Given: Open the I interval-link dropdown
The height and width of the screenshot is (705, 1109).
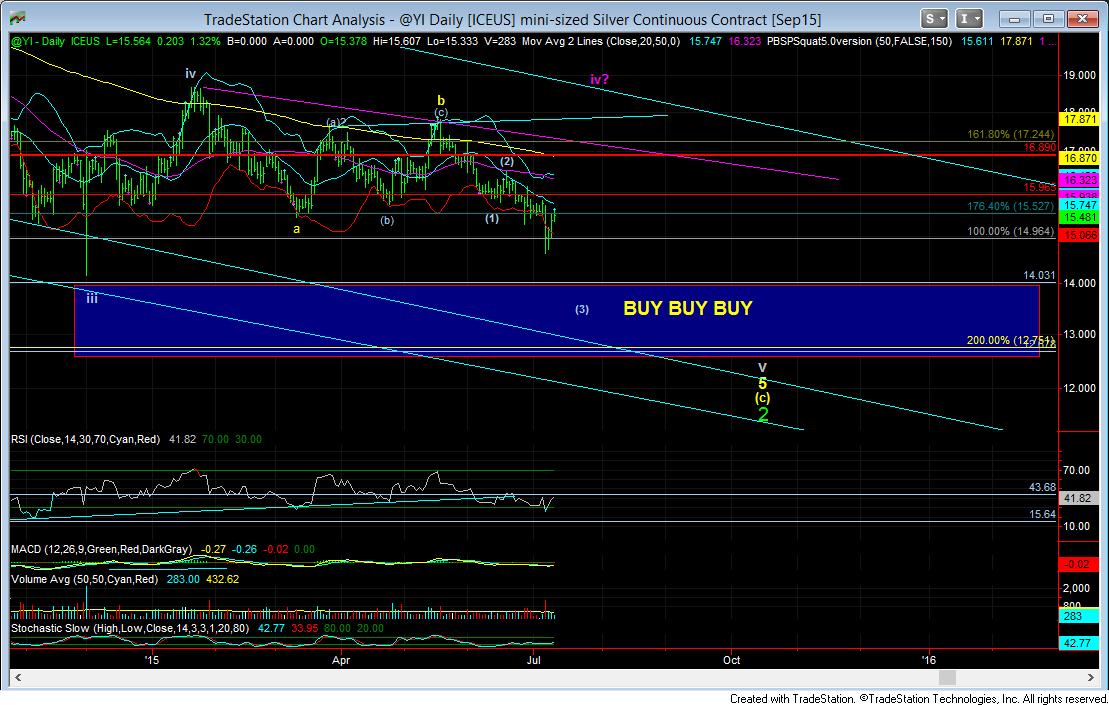Looking at the screenshot, I should click(x=970, y=18).
